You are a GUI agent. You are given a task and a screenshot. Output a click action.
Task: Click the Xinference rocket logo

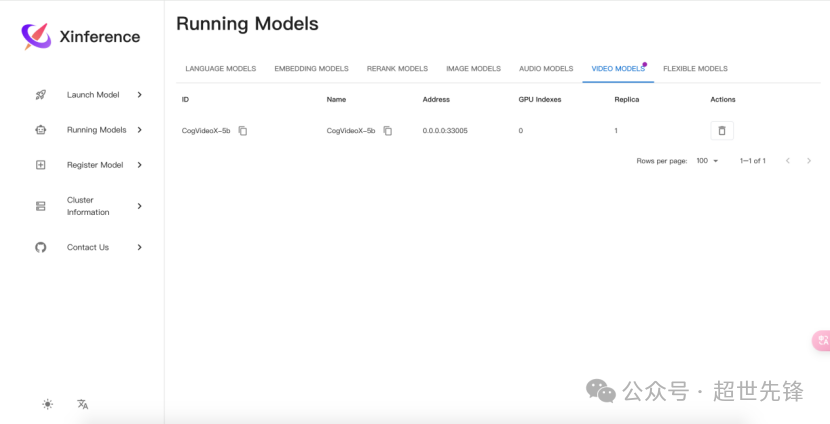pos(36,37)
